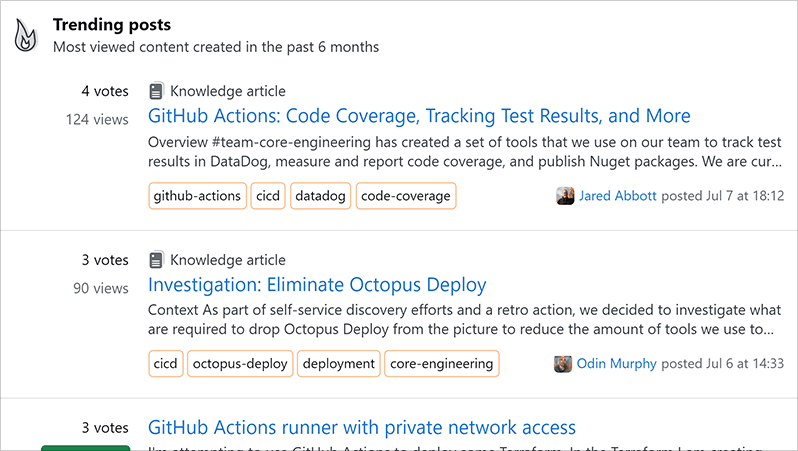The image size is (798, 451).
Task: Open the GitHub Actions: Code Coverage article
Action: 419,116
